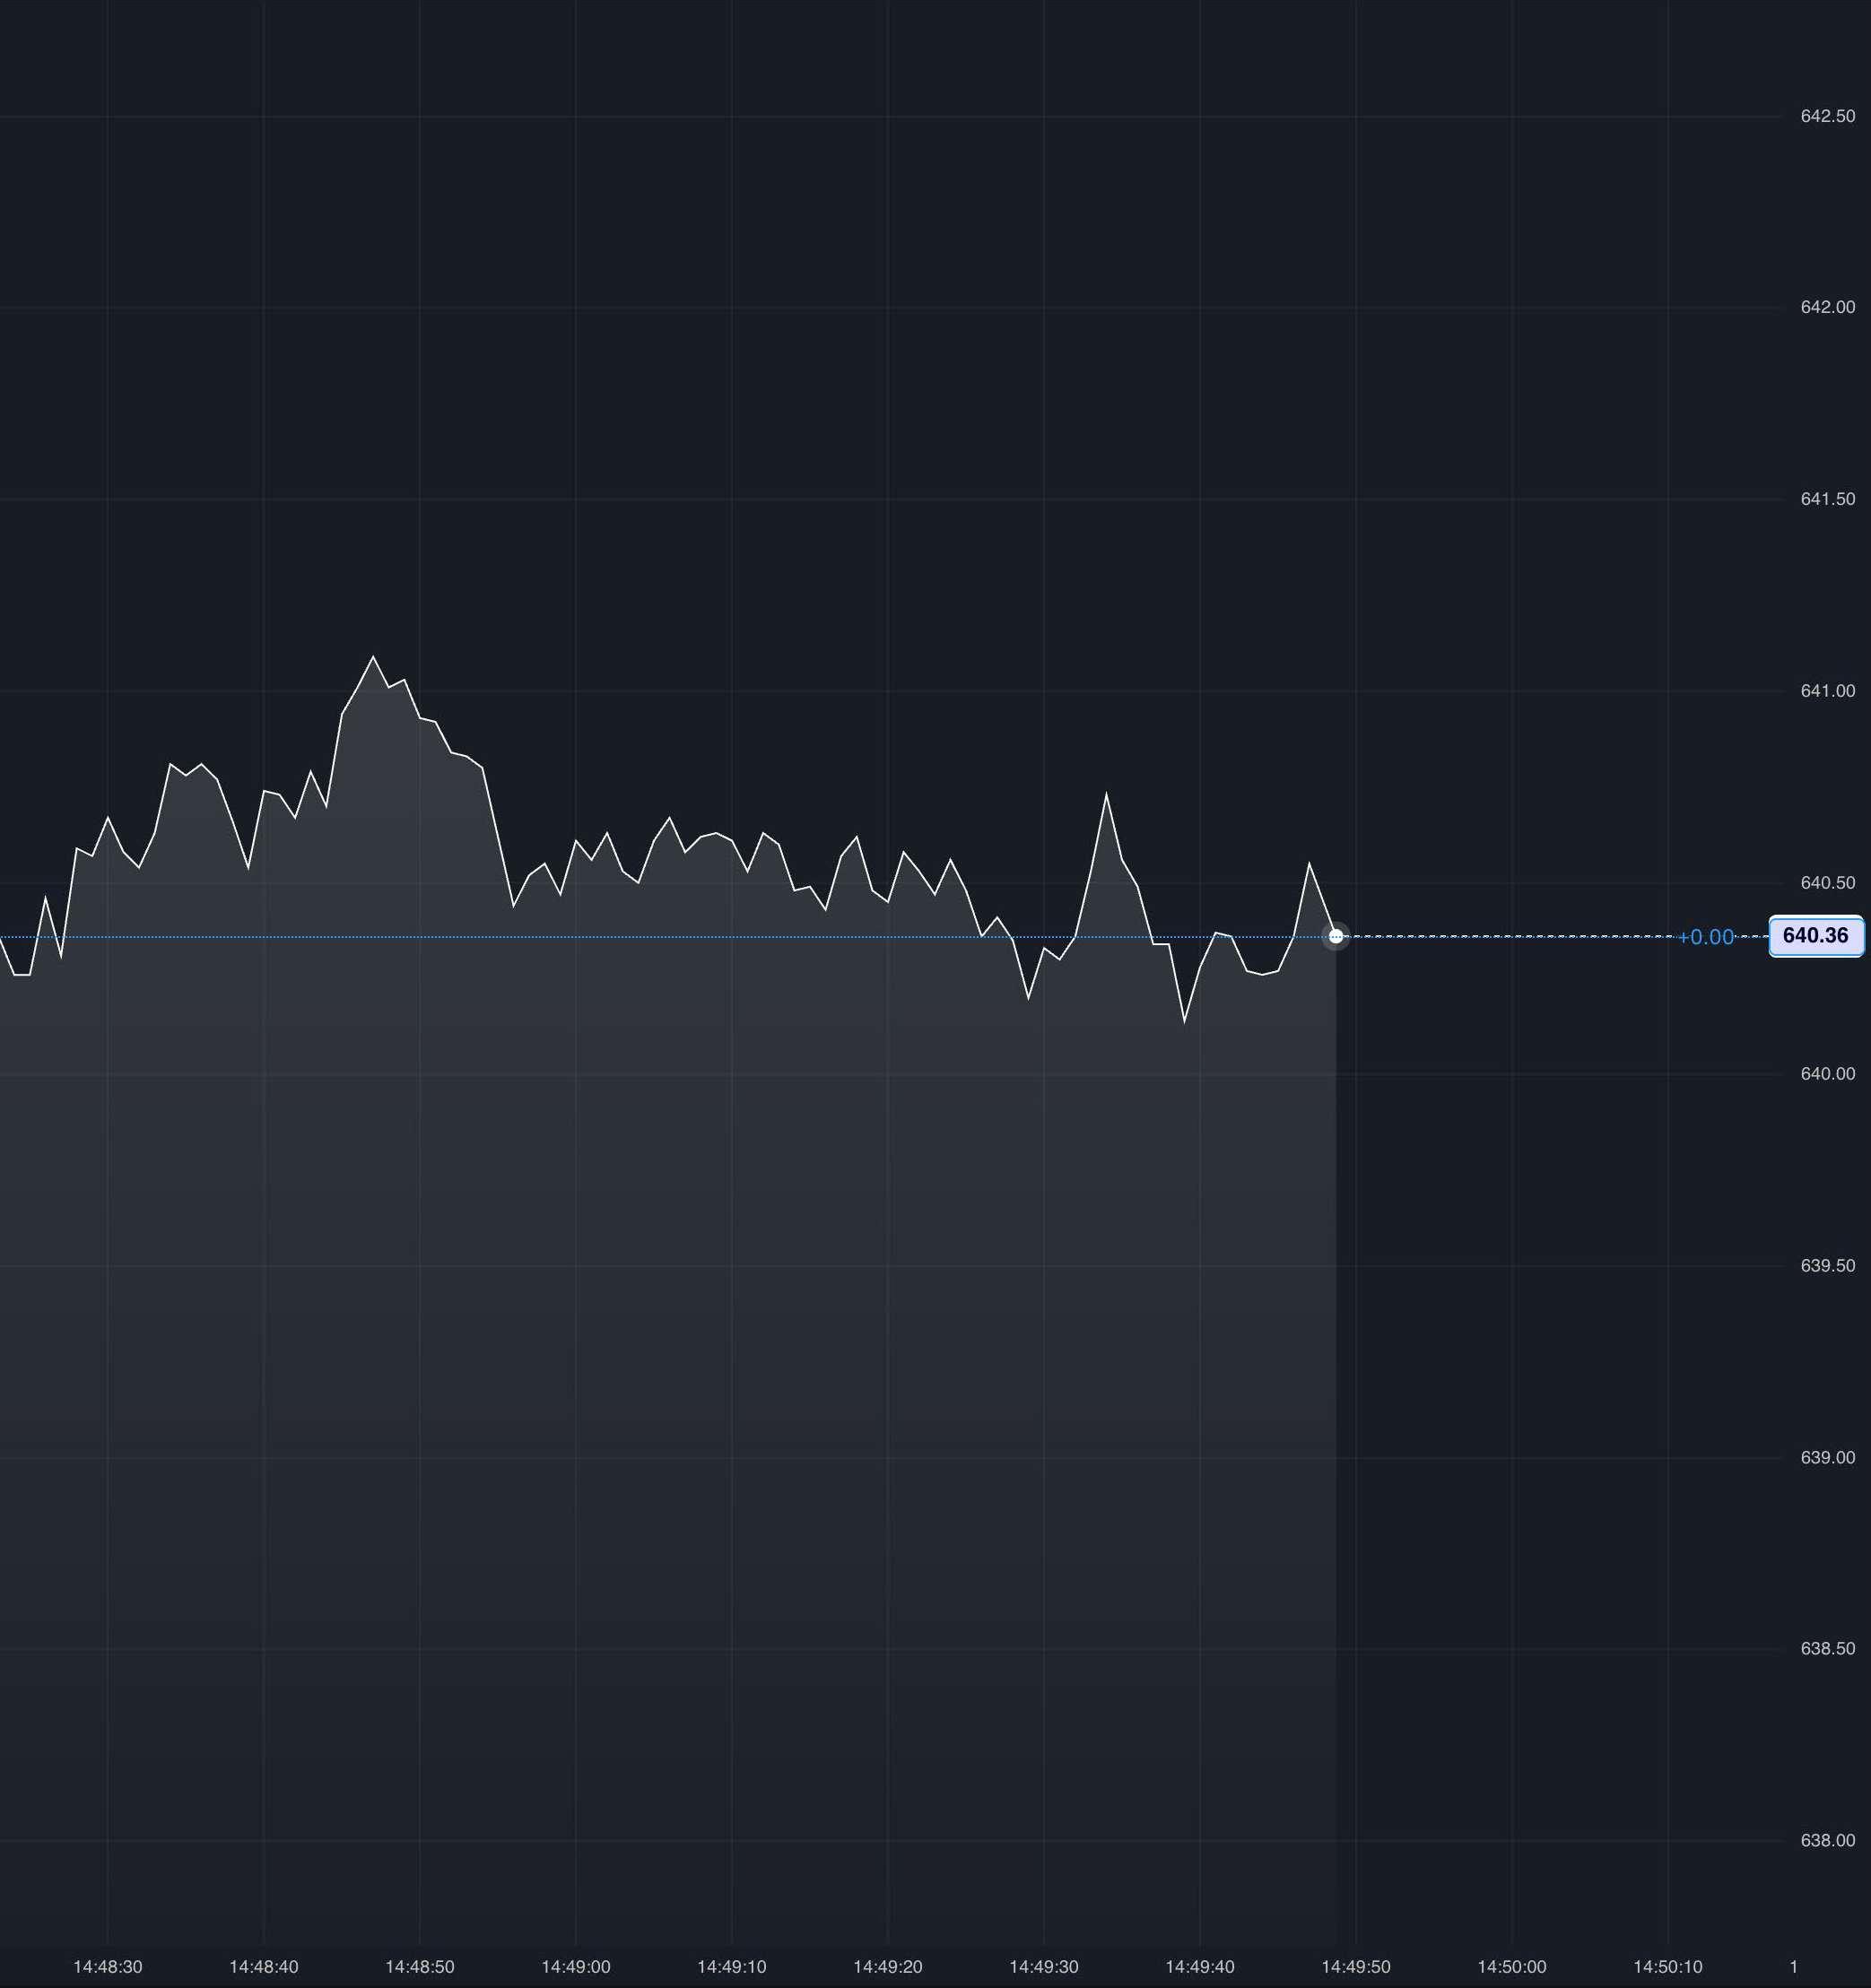Click the 14:48:30 time axis label

[108, 1967]
